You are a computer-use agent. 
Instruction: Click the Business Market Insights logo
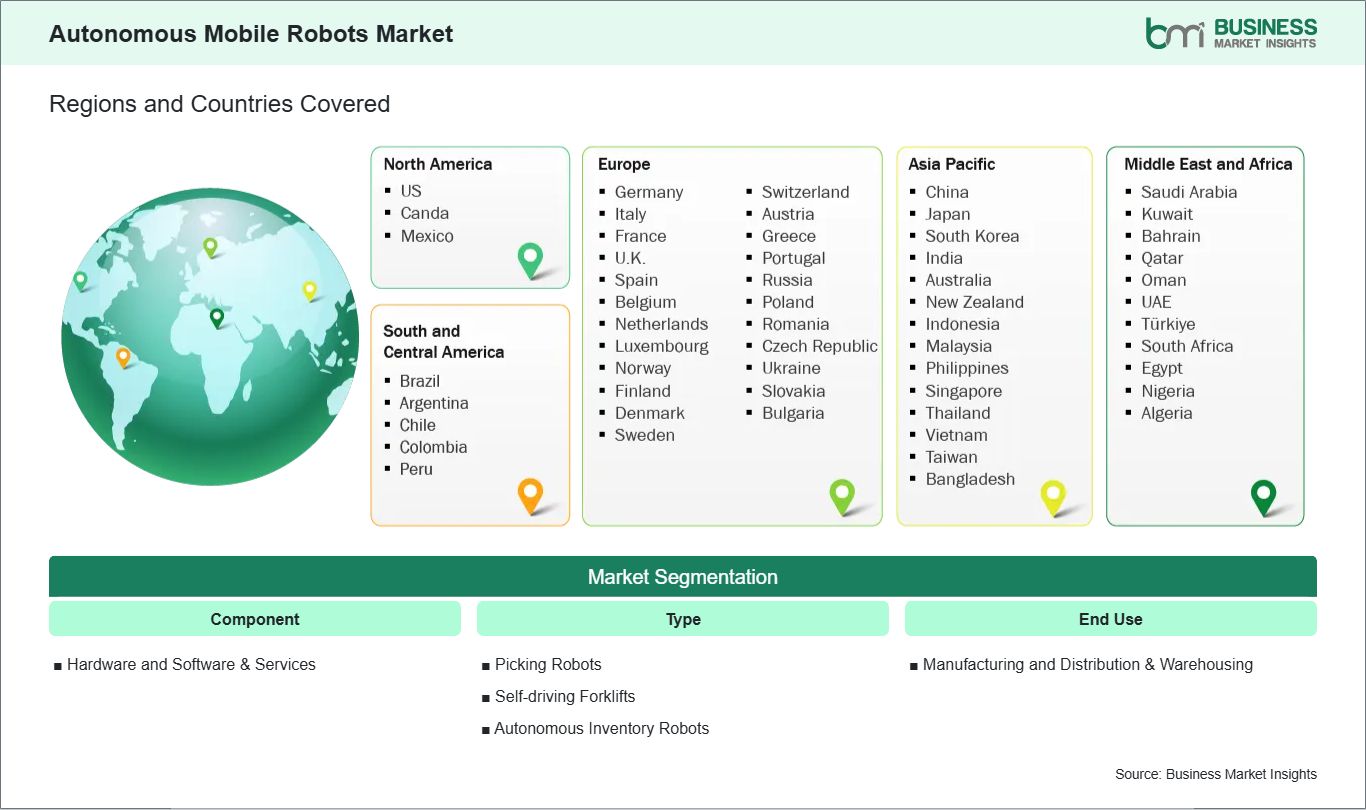tap(1231, 33)
